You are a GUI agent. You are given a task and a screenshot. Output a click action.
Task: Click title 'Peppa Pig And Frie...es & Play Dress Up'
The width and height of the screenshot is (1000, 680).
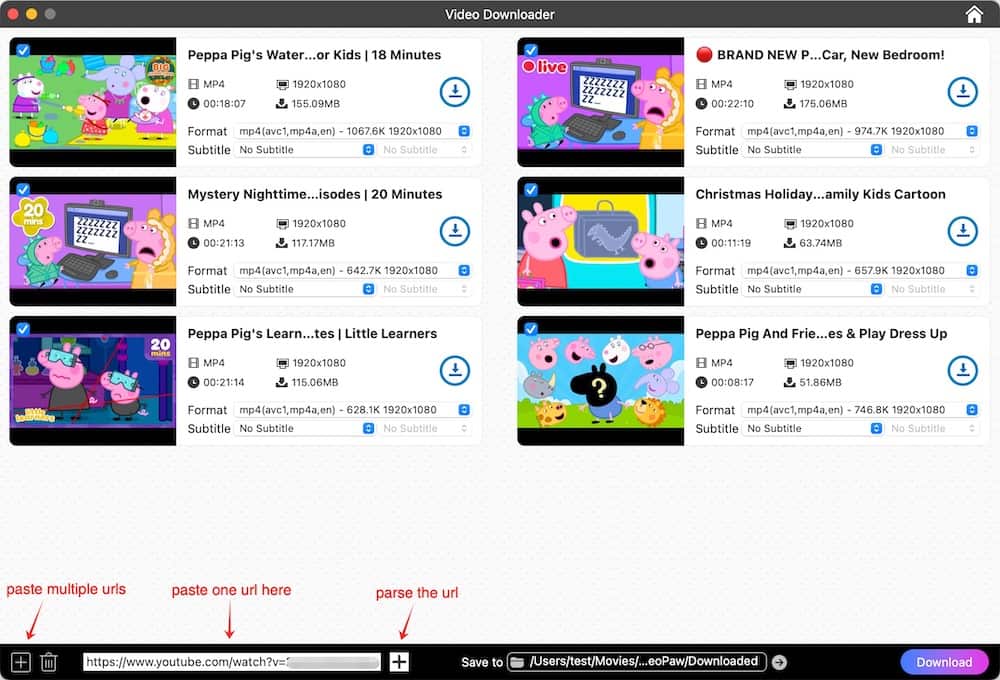point(821,334)
